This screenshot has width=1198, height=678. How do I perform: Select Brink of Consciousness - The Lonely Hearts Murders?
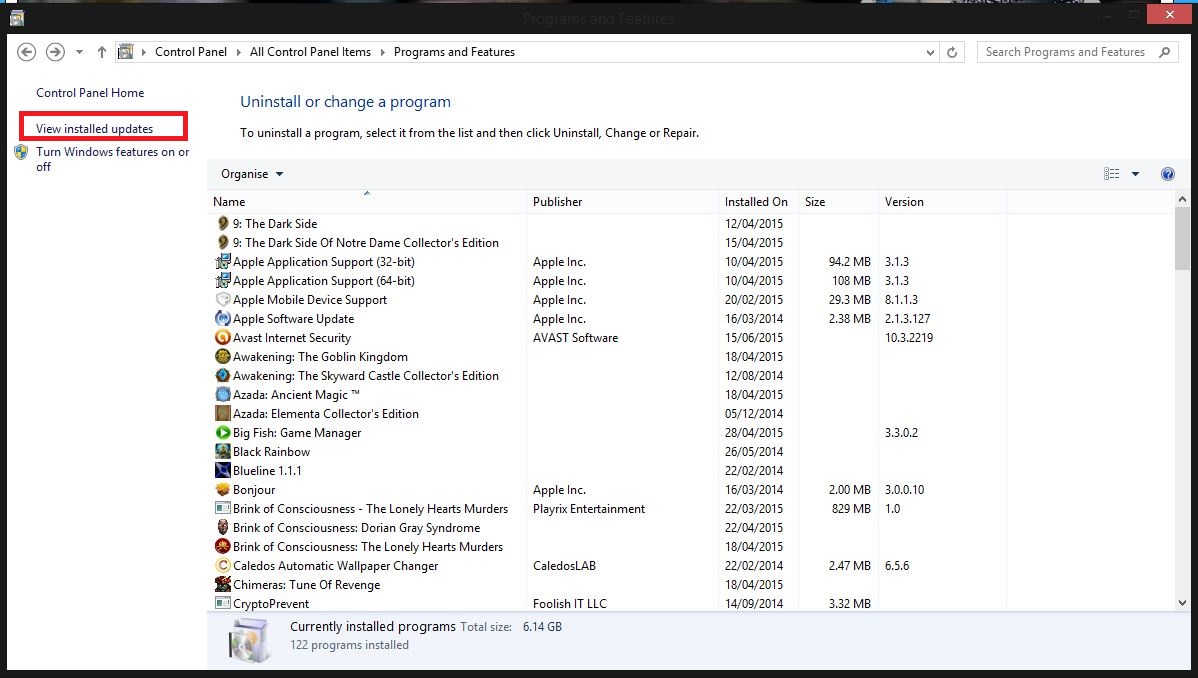pyautogui.click(x=371, y=509)
